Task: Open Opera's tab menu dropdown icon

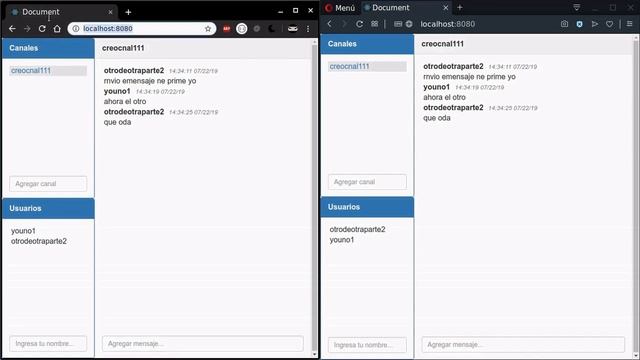Action: (576, 8)
